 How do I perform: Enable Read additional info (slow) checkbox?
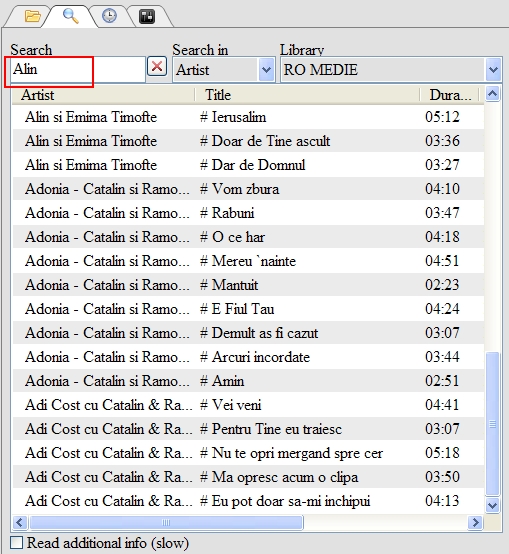(16, 543)
